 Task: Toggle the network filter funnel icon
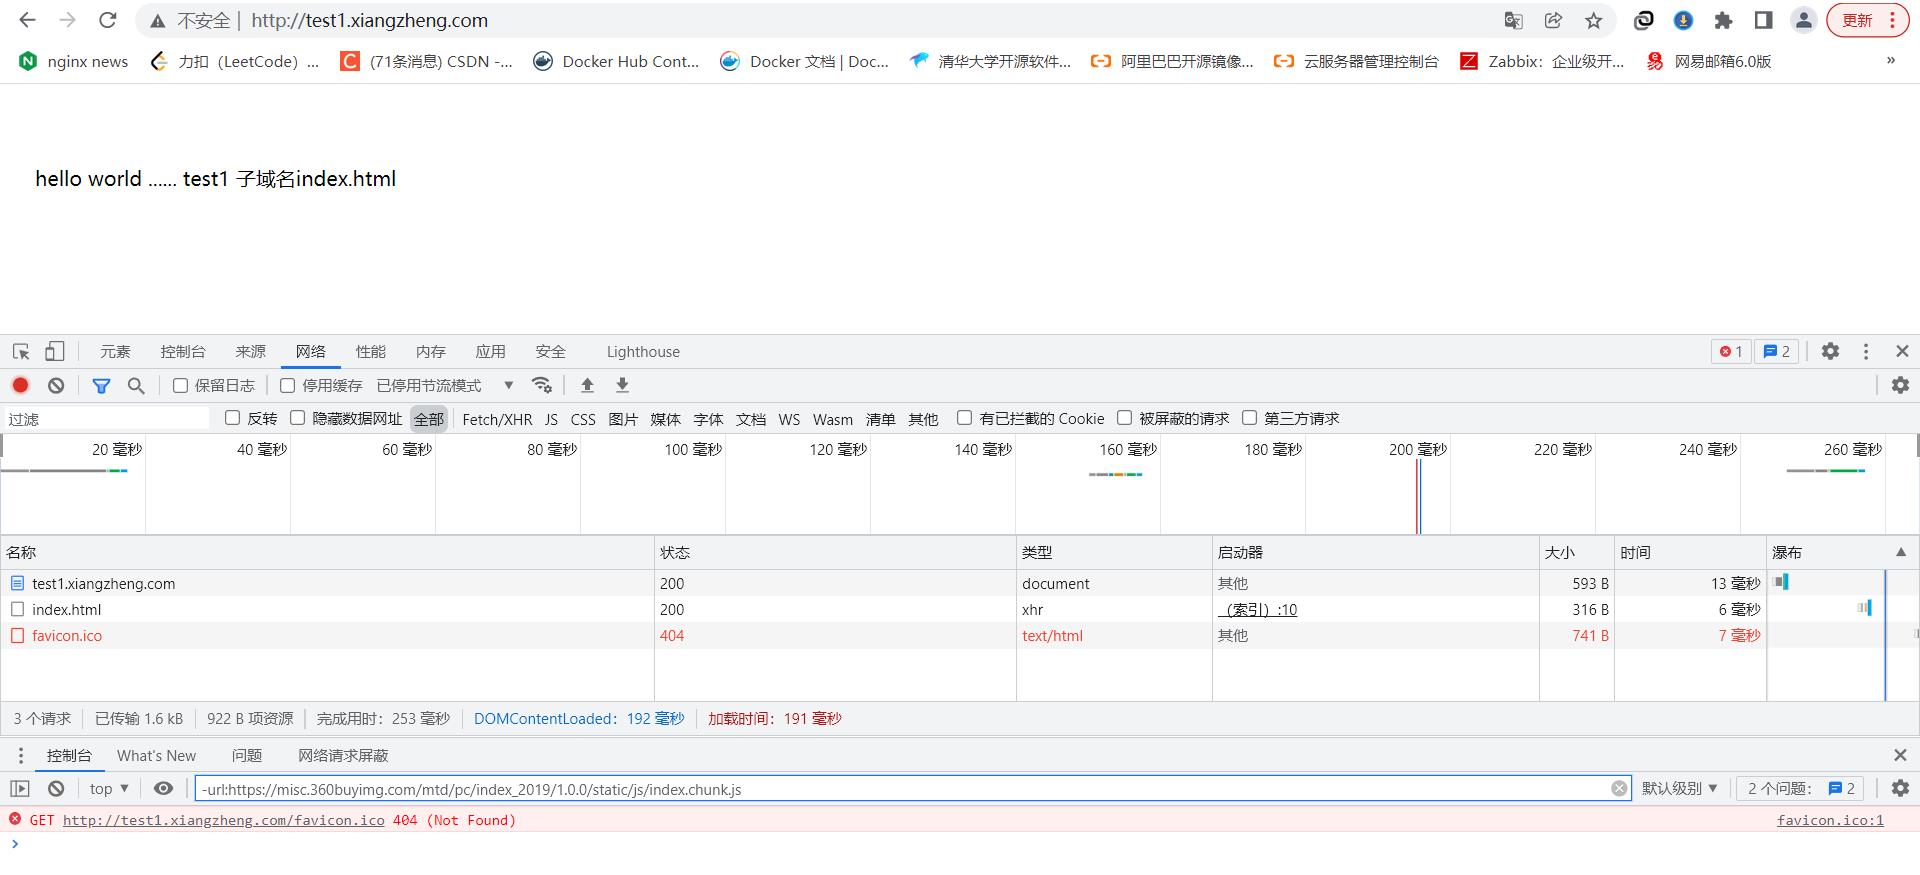[101, 385]
